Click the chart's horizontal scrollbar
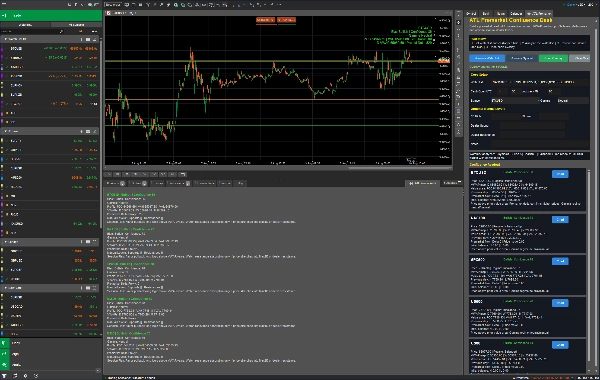The image size is (600, 380). (x=399, y=167)
